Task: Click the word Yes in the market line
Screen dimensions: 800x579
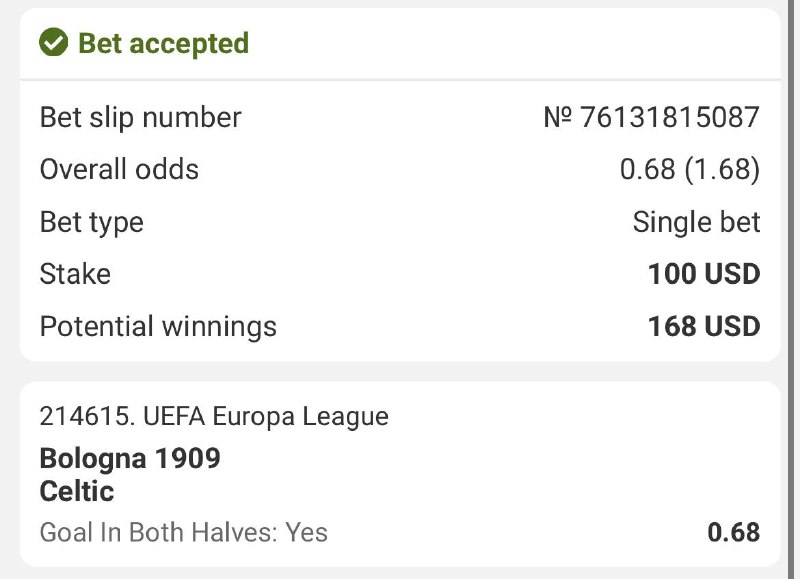Action: (306, 532)
